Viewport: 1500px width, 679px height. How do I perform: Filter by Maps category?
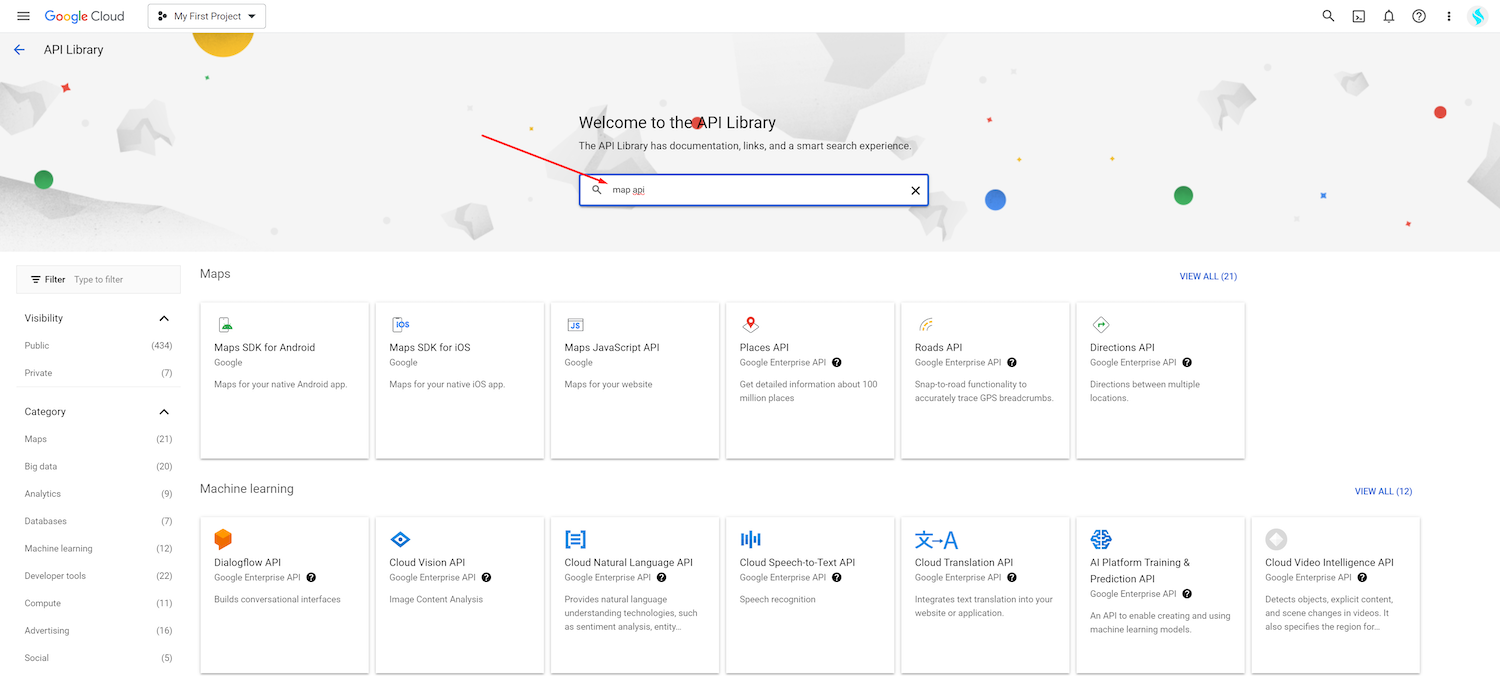click(x=36, y=439)
